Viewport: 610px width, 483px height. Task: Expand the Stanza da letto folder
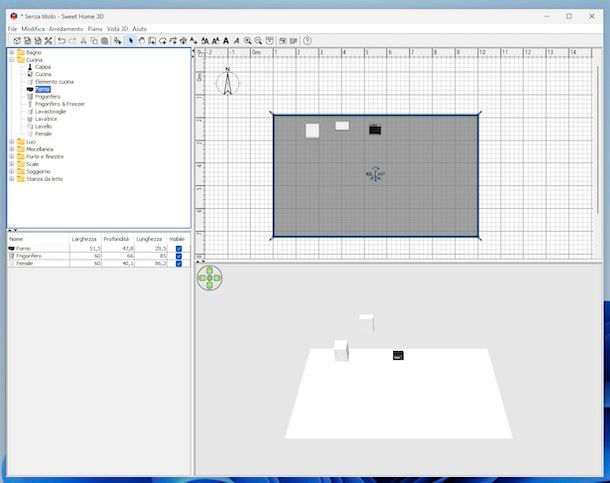click(x=12, y=179)
